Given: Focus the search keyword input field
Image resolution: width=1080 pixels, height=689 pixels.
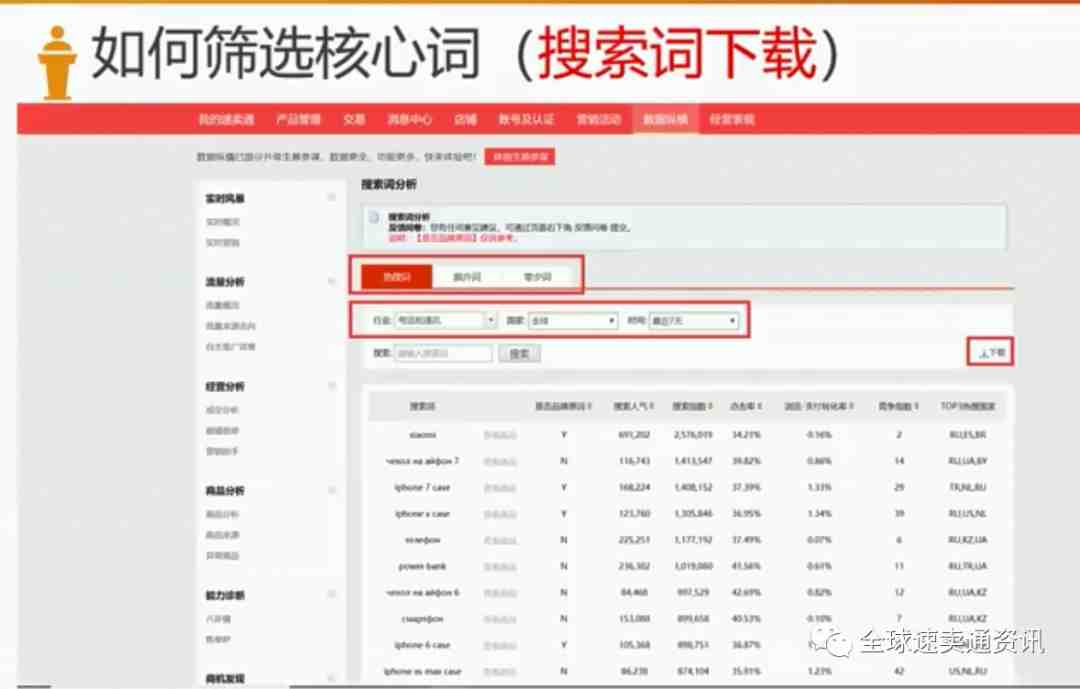Looking at the screenshot, I should [444, 353].
